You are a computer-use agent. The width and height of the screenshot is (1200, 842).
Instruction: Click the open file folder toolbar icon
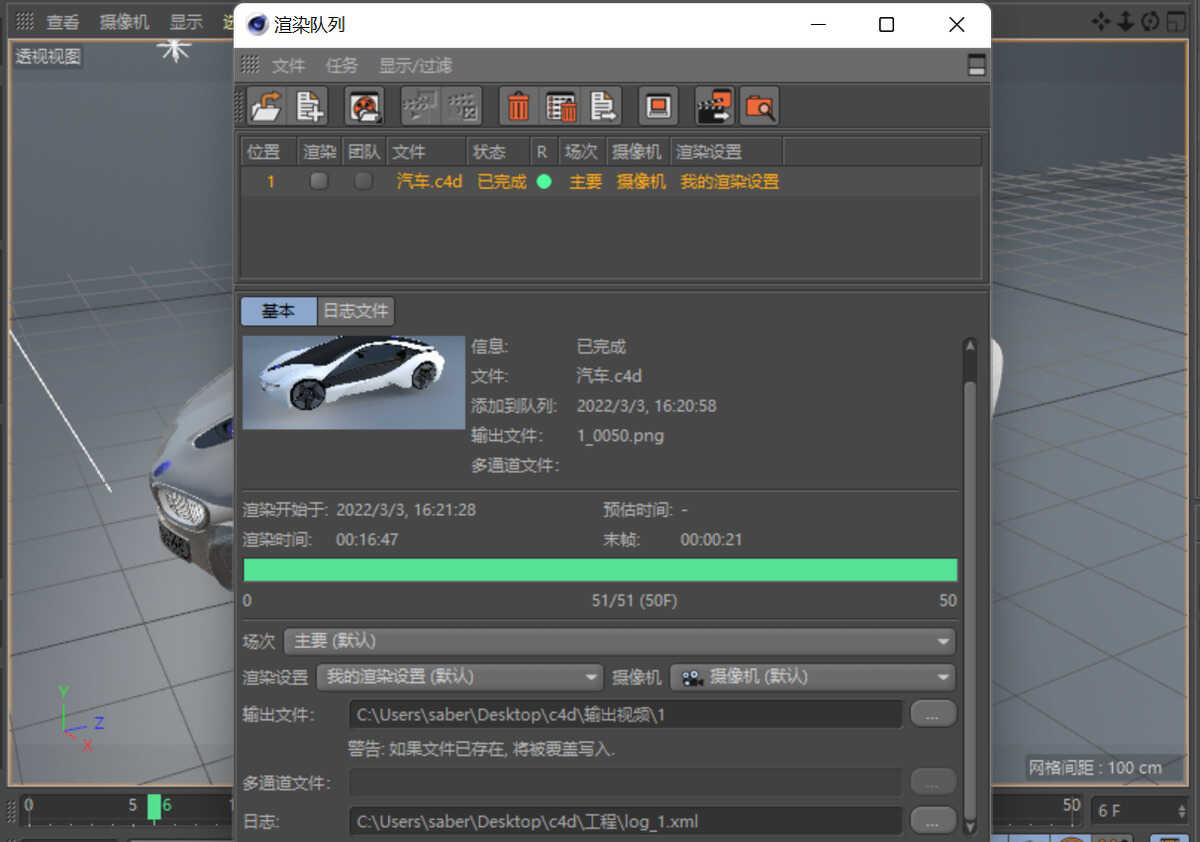pos(266,106)
